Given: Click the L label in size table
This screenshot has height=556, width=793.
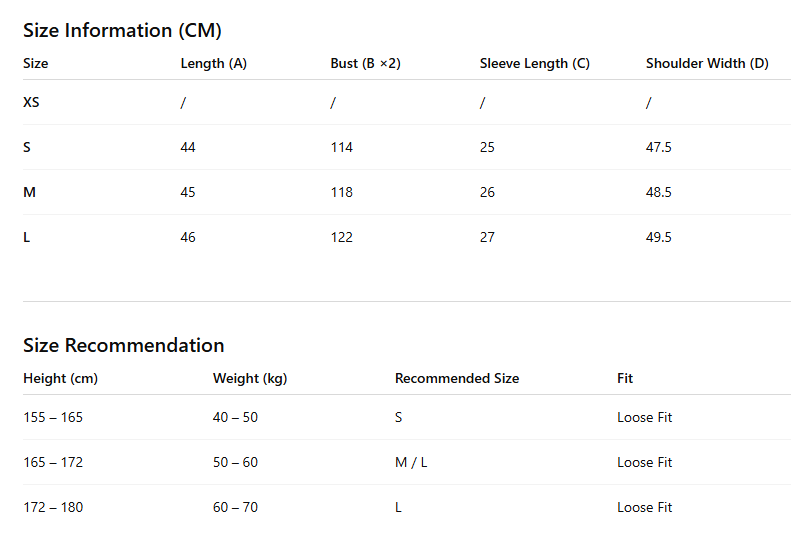Looking at the screenshot, I should click(26, 237).
